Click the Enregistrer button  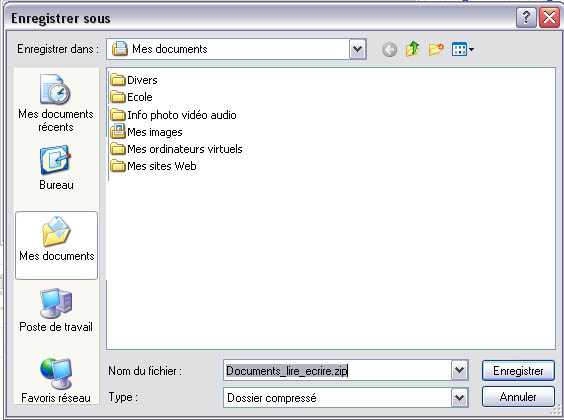click(x=518, y=370)
